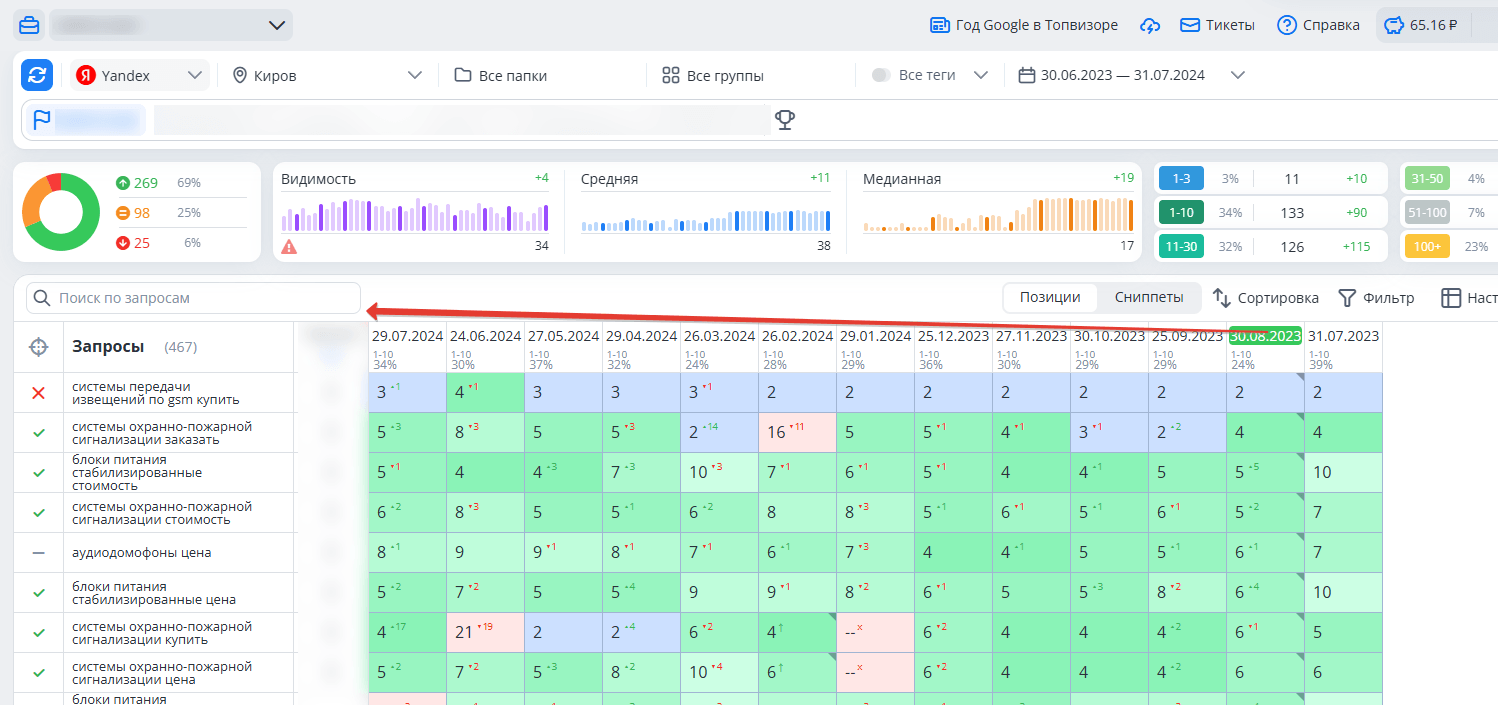Select the 25.12.2023 date column header
Image resolution: width=1498 pixels, height=705 pixels.
(x=953, y=336)
